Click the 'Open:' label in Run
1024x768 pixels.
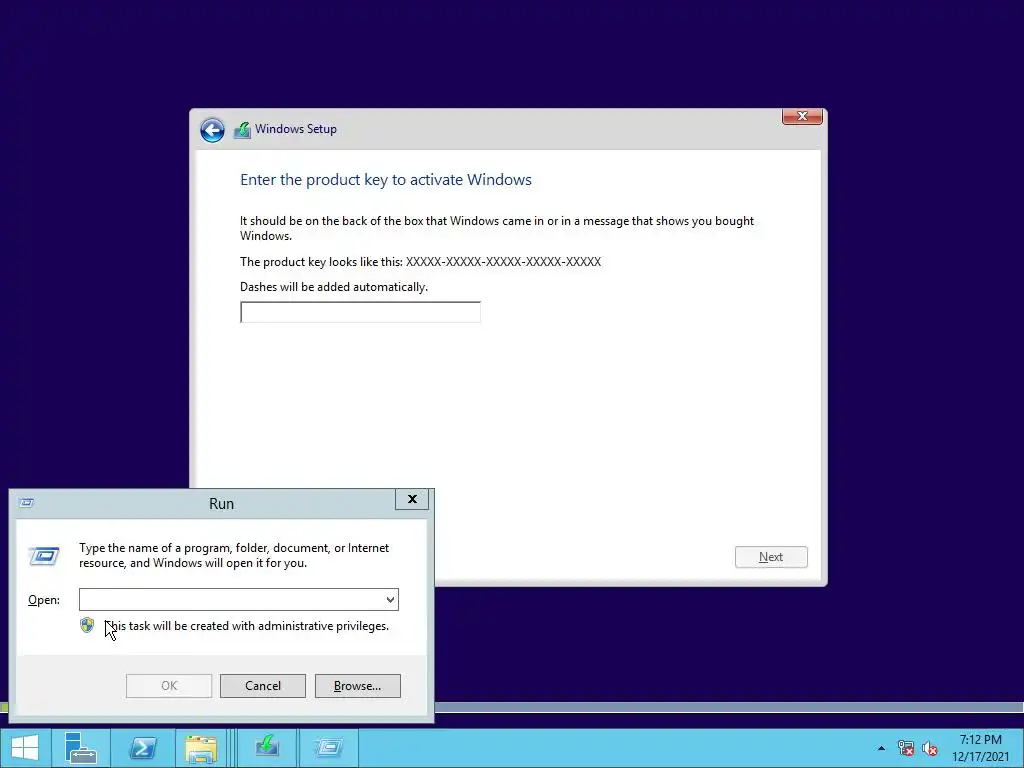[44, 600]
